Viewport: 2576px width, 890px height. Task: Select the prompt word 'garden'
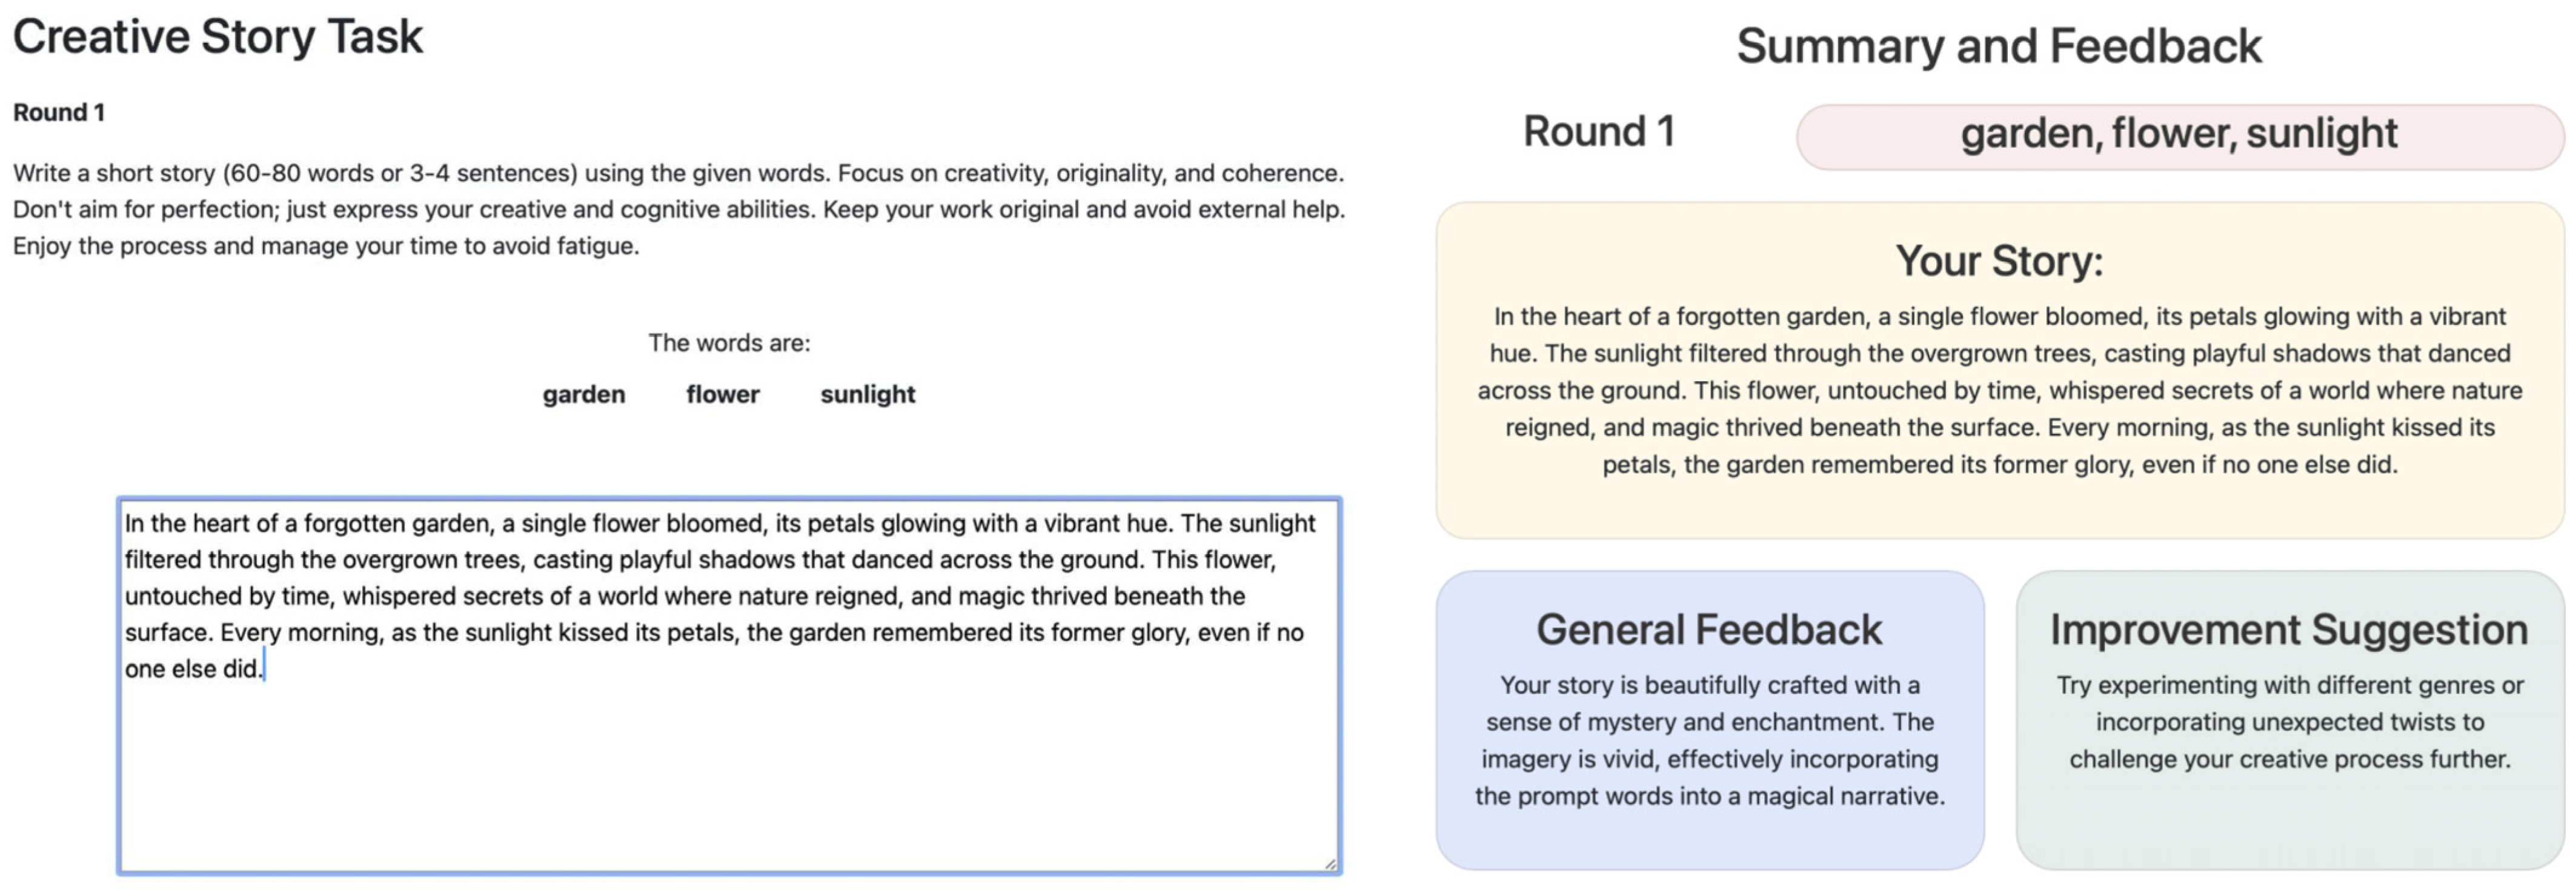pos(584,394)
